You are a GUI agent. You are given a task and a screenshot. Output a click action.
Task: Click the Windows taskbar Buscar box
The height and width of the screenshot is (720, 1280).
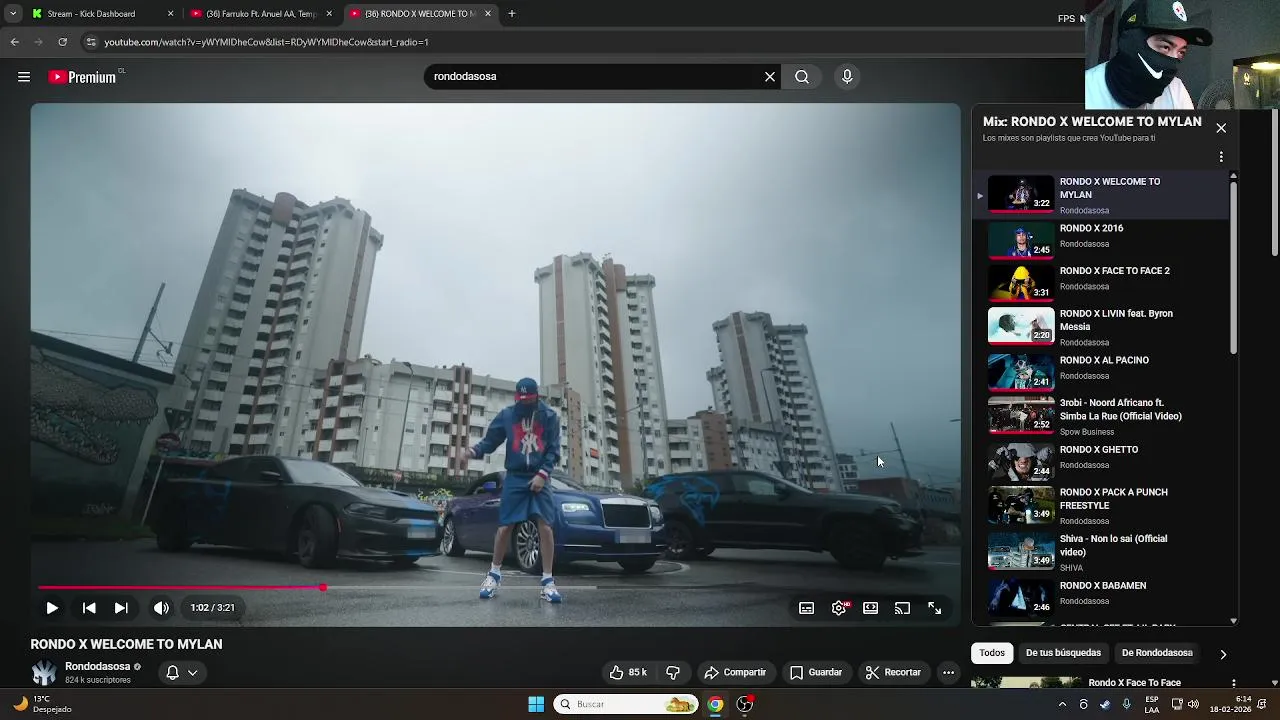626,704
